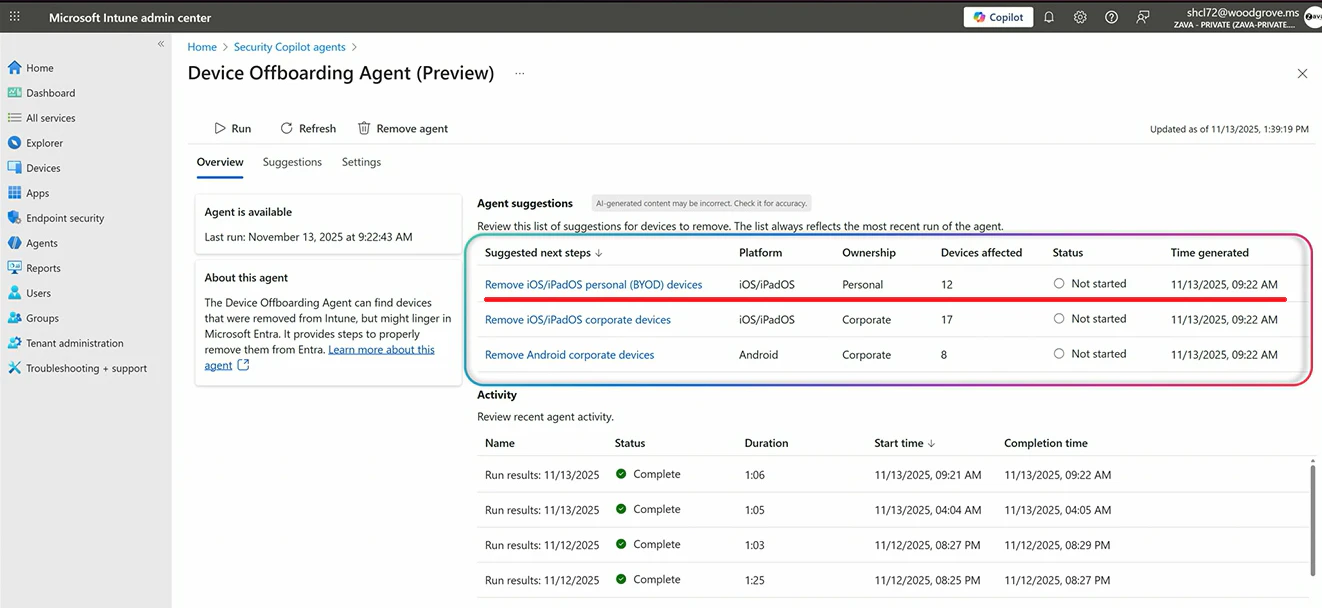
Task: Open the help question mark icon
Action: (x=1111, y=17)
